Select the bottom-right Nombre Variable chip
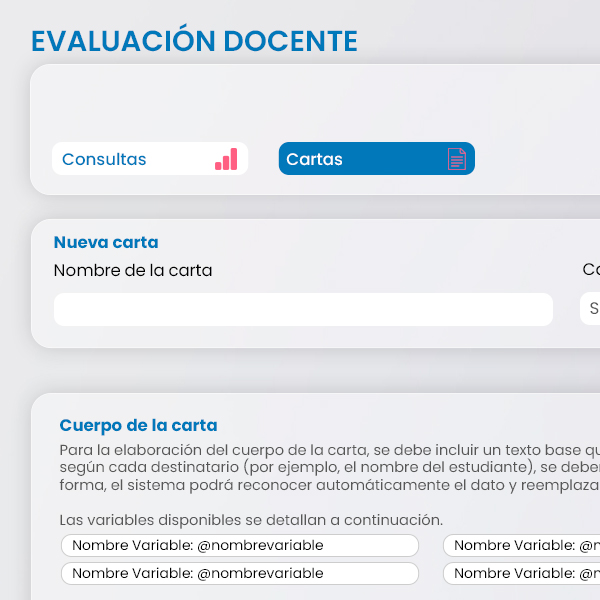 pyautogui.click(x=522, y=573)
